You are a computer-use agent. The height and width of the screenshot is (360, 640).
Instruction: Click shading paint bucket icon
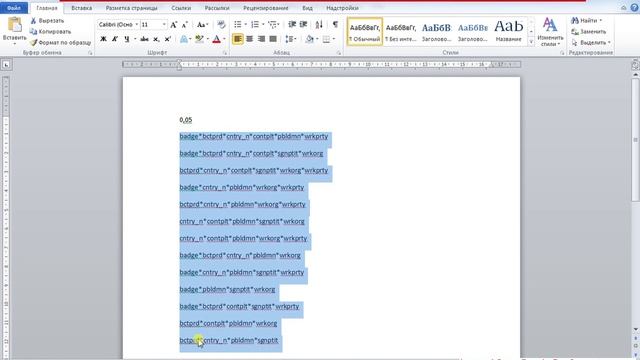[310, 39]
